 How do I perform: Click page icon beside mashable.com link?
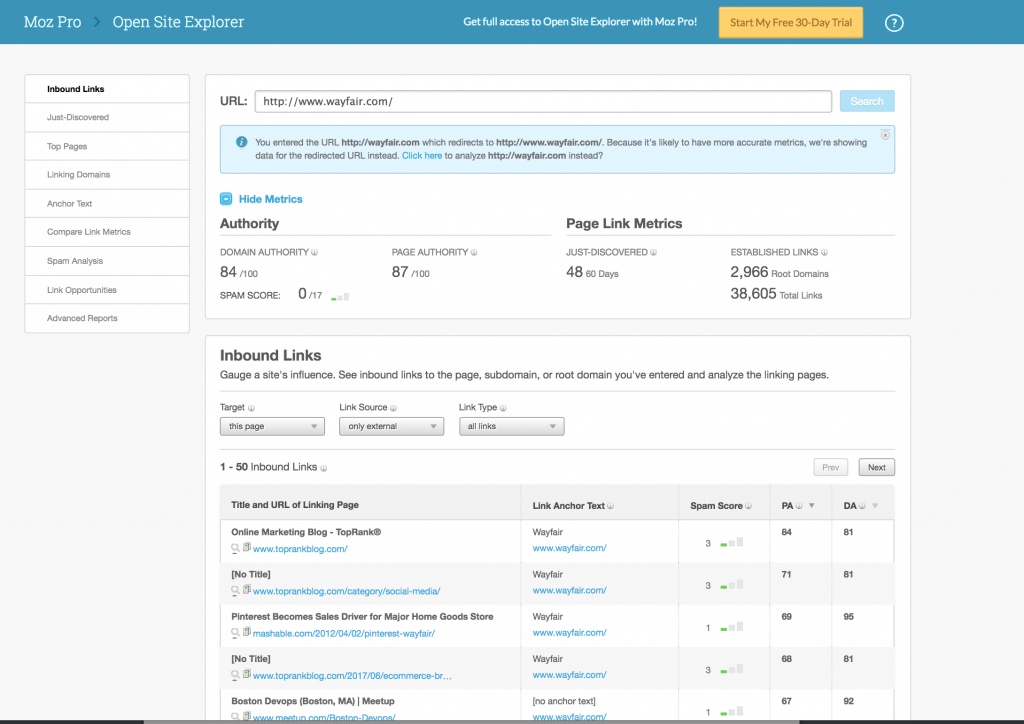247,633
